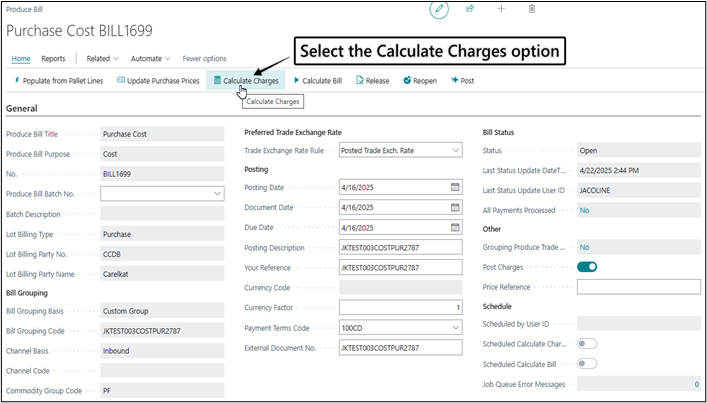
Task: Select the Calculate Charges action
Action: pos(246,81)
